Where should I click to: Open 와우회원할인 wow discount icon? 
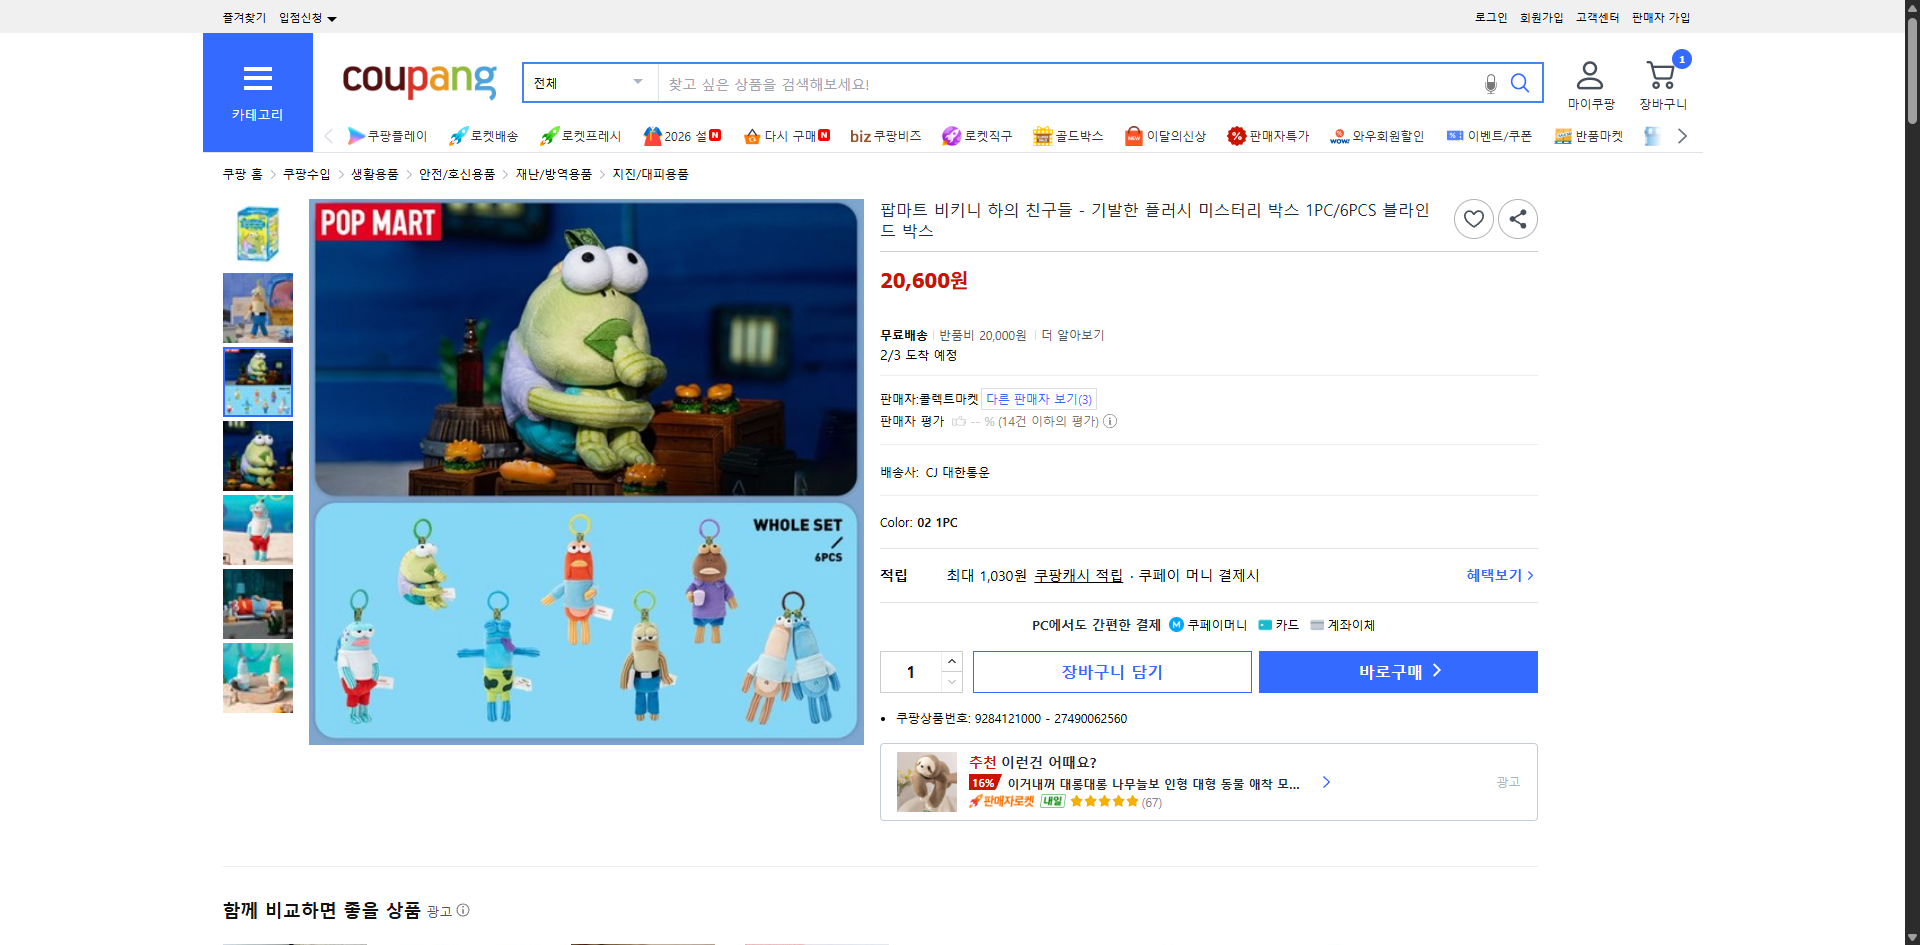(1340, 135)
